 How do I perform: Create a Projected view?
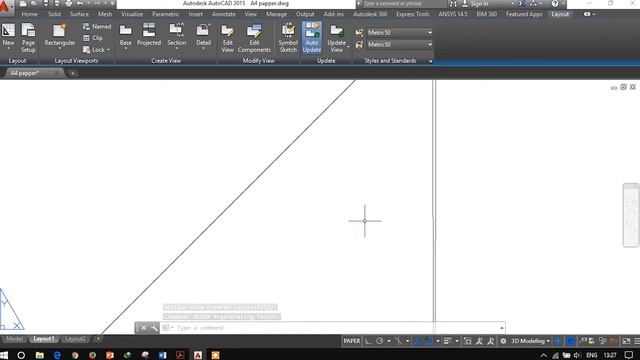(149, 34)
